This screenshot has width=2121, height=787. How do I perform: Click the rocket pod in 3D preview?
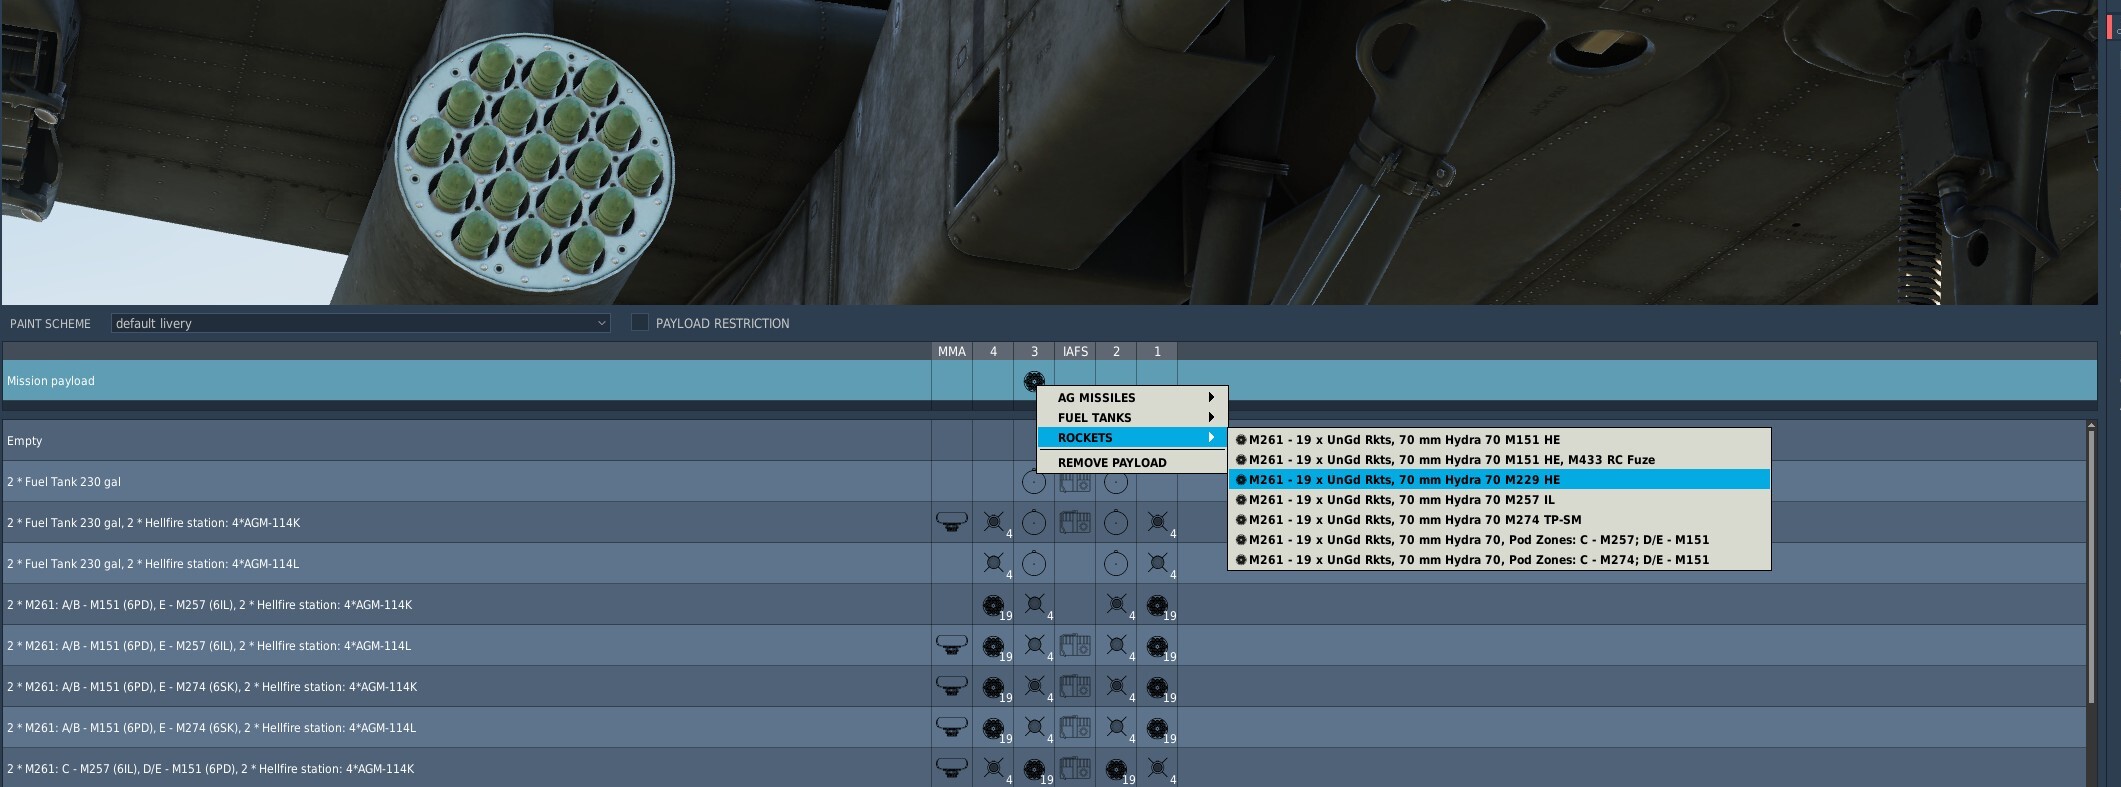click(535, 162)
